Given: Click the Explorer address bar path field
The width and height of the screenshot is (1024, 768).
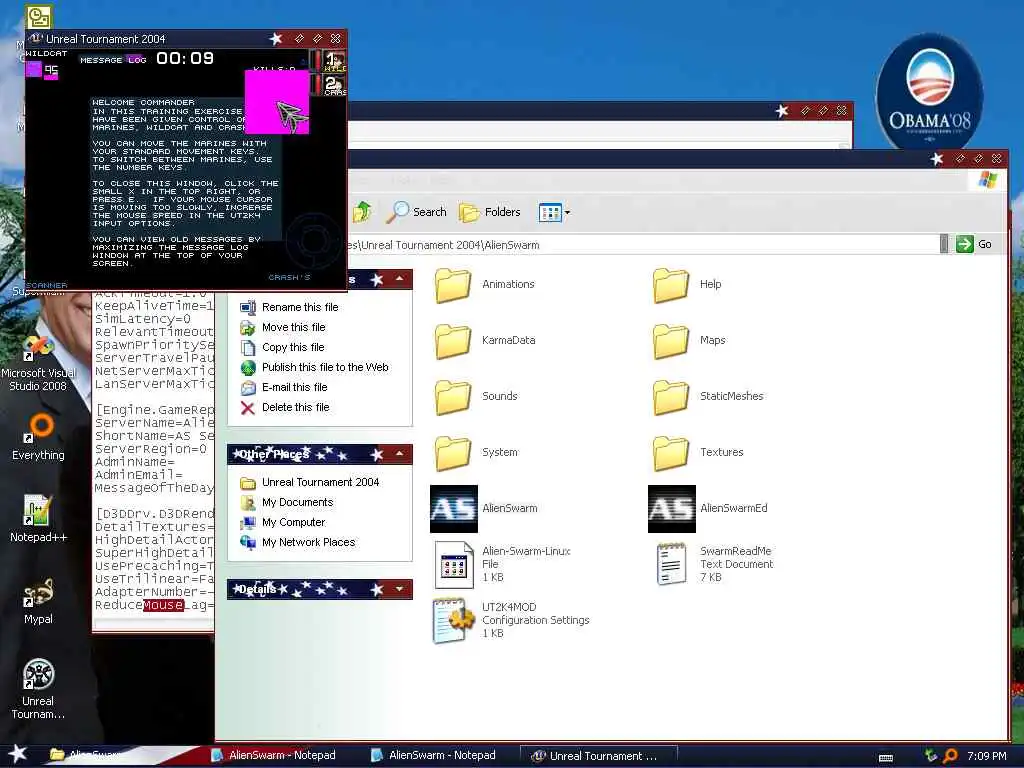Looking at the screenshot, I should tap(643, 245).
